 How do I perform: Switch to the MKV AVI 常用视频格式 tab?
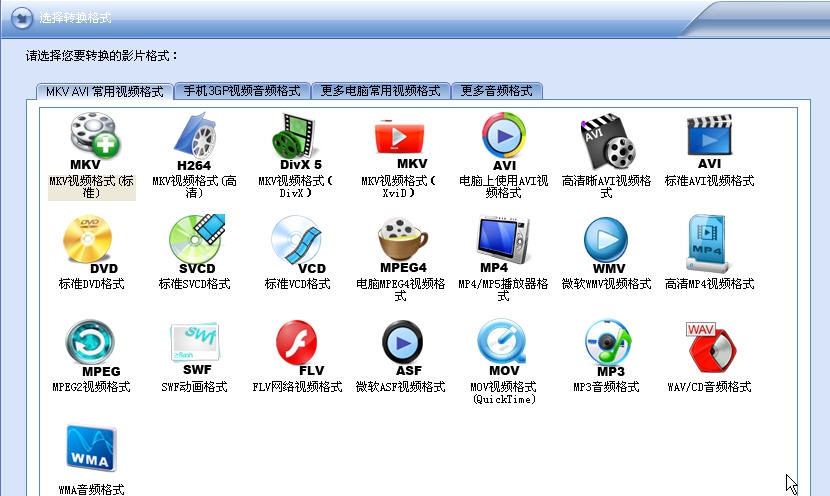click(104, 92)
